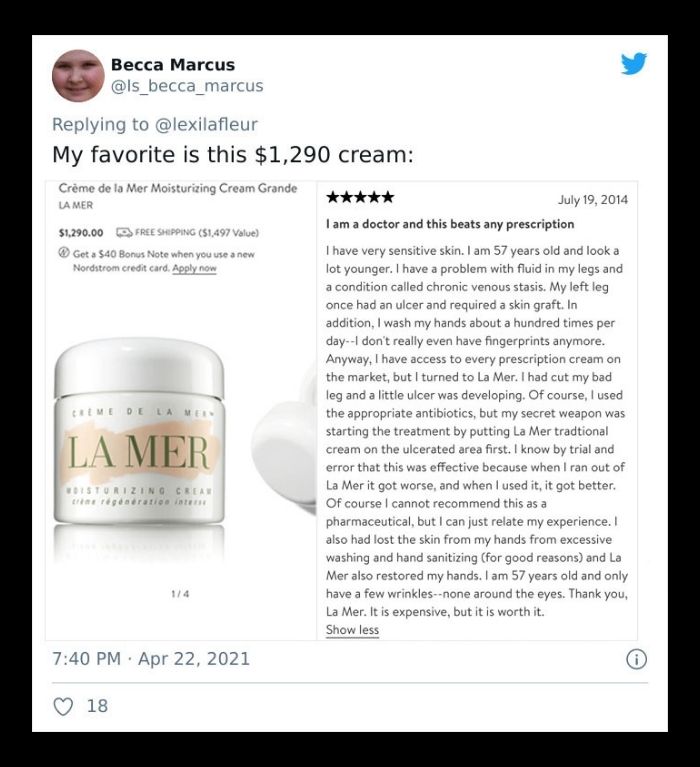The width and height of the screenshot is (700, 767).
Task: Open the @ls_becca_marcus handle
Action: pos(187,86)
